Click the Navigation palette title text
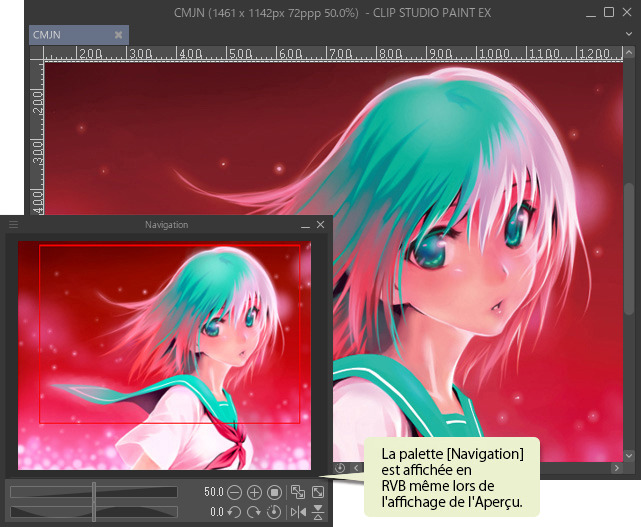Image resolution: width=641 pixels, height=527 pixels. coord(166,225)
